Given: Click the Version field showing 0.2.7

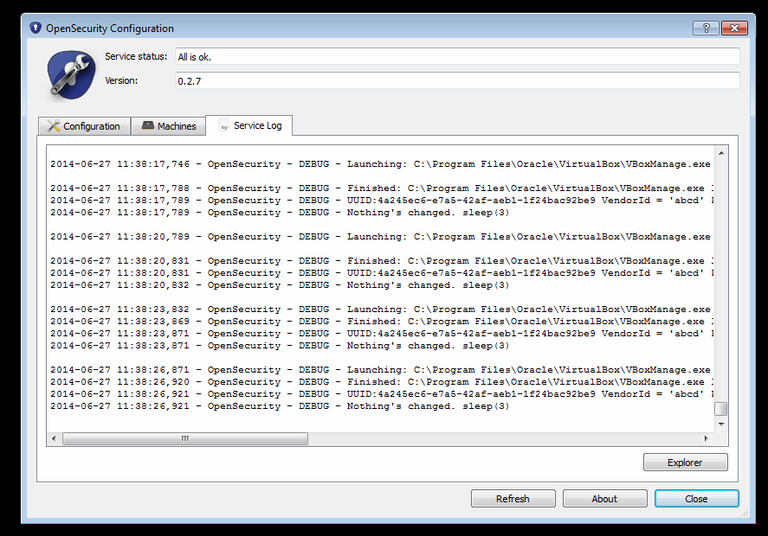Looking at the screenshot, I should 457,81.
